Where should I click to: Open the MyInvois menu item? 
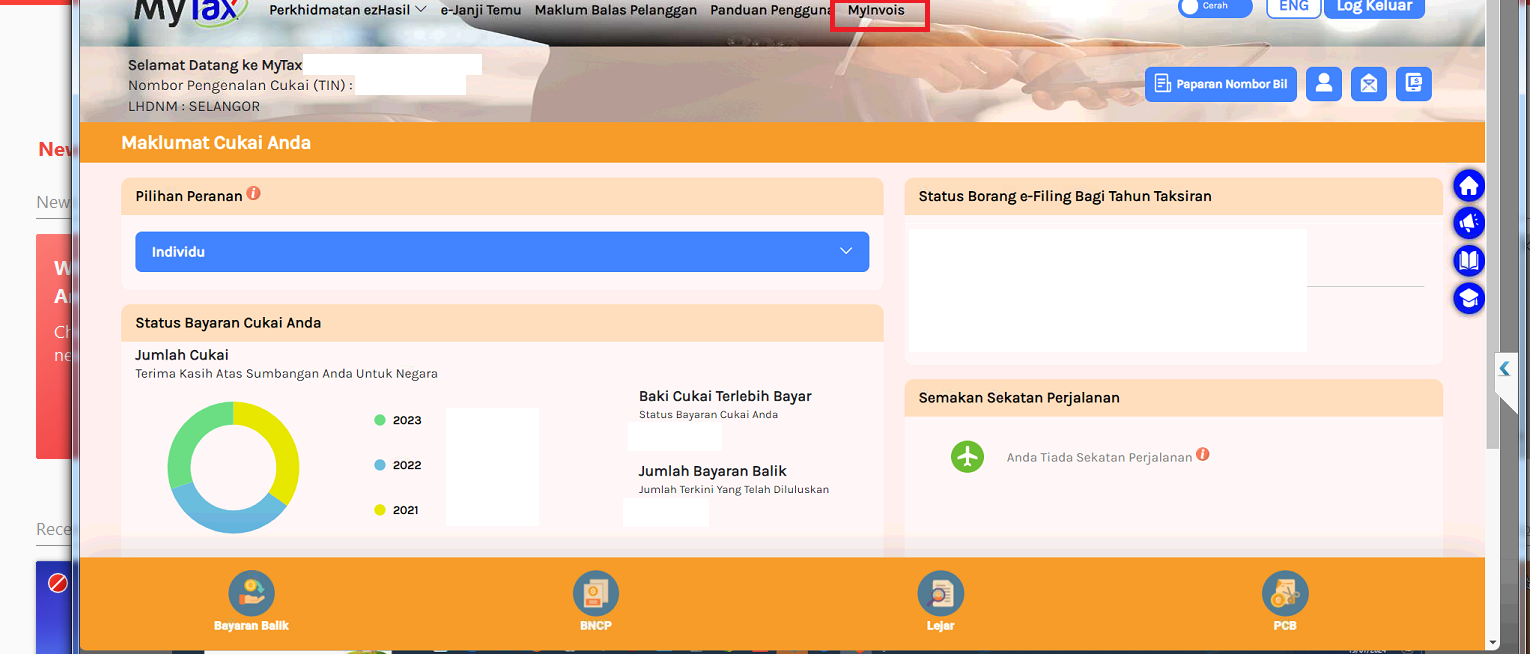877,11
